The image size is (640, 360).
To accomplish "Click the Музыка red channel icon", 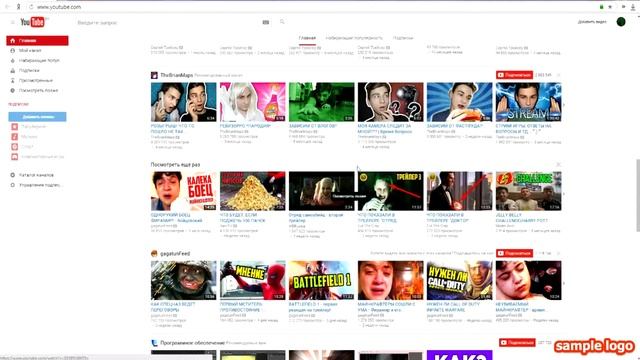I will point(15,137).
